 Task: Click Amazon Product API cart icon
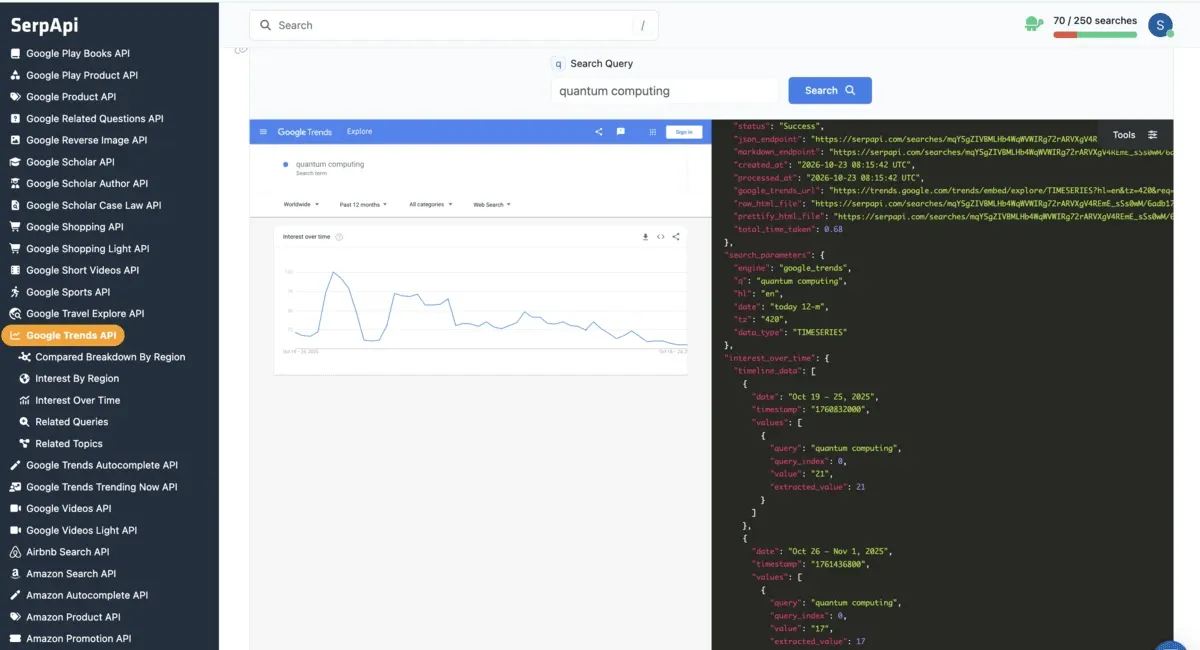tap(15, 617)
